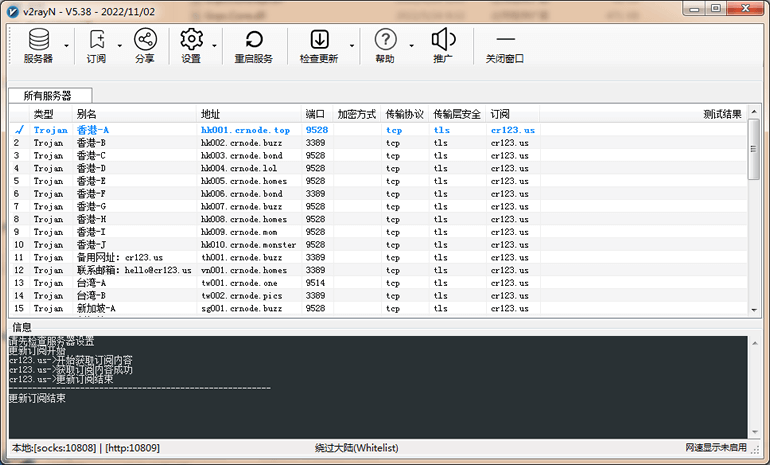Select server row 香港-E
The height and width of the screenshot is (465, 770).
pos(378,181)
